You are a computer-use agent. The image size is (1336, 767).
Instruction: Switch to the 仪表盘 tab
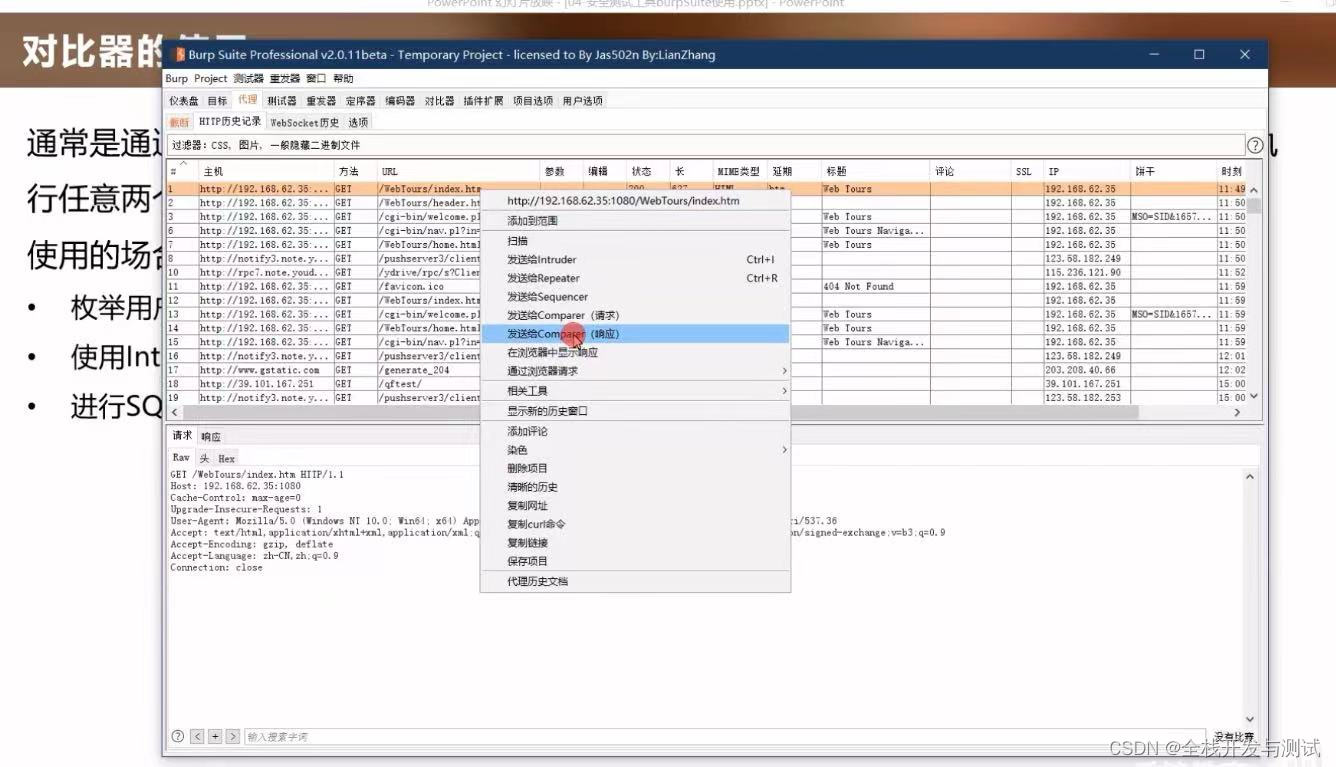point(184,101)
